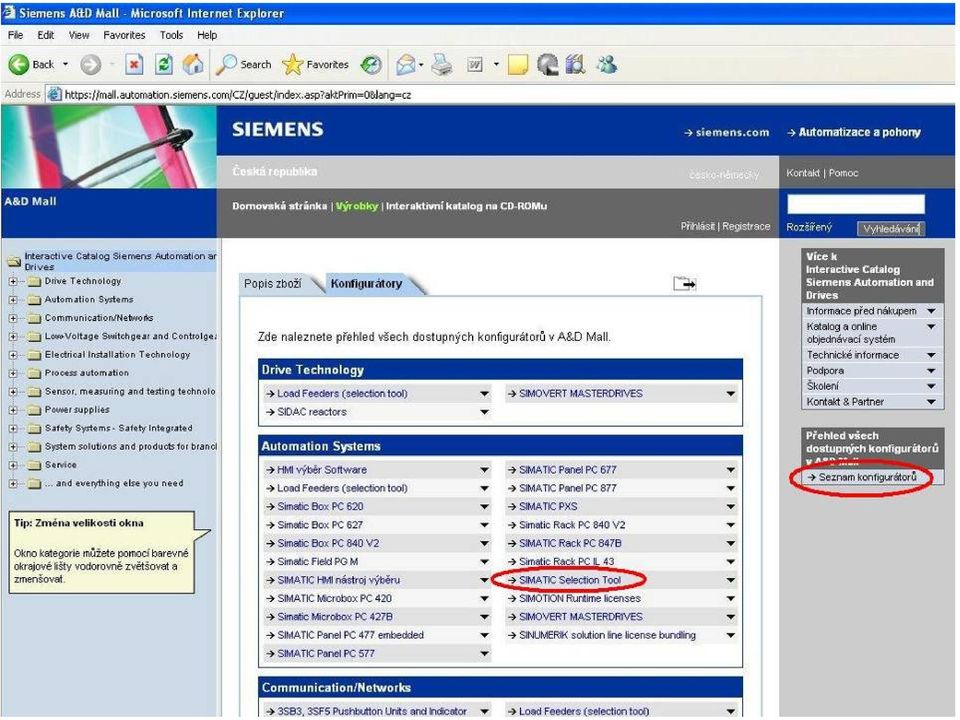Open dropdown arrow next to Back button
This screenshot has width=960, height=720.
(66, 64)
